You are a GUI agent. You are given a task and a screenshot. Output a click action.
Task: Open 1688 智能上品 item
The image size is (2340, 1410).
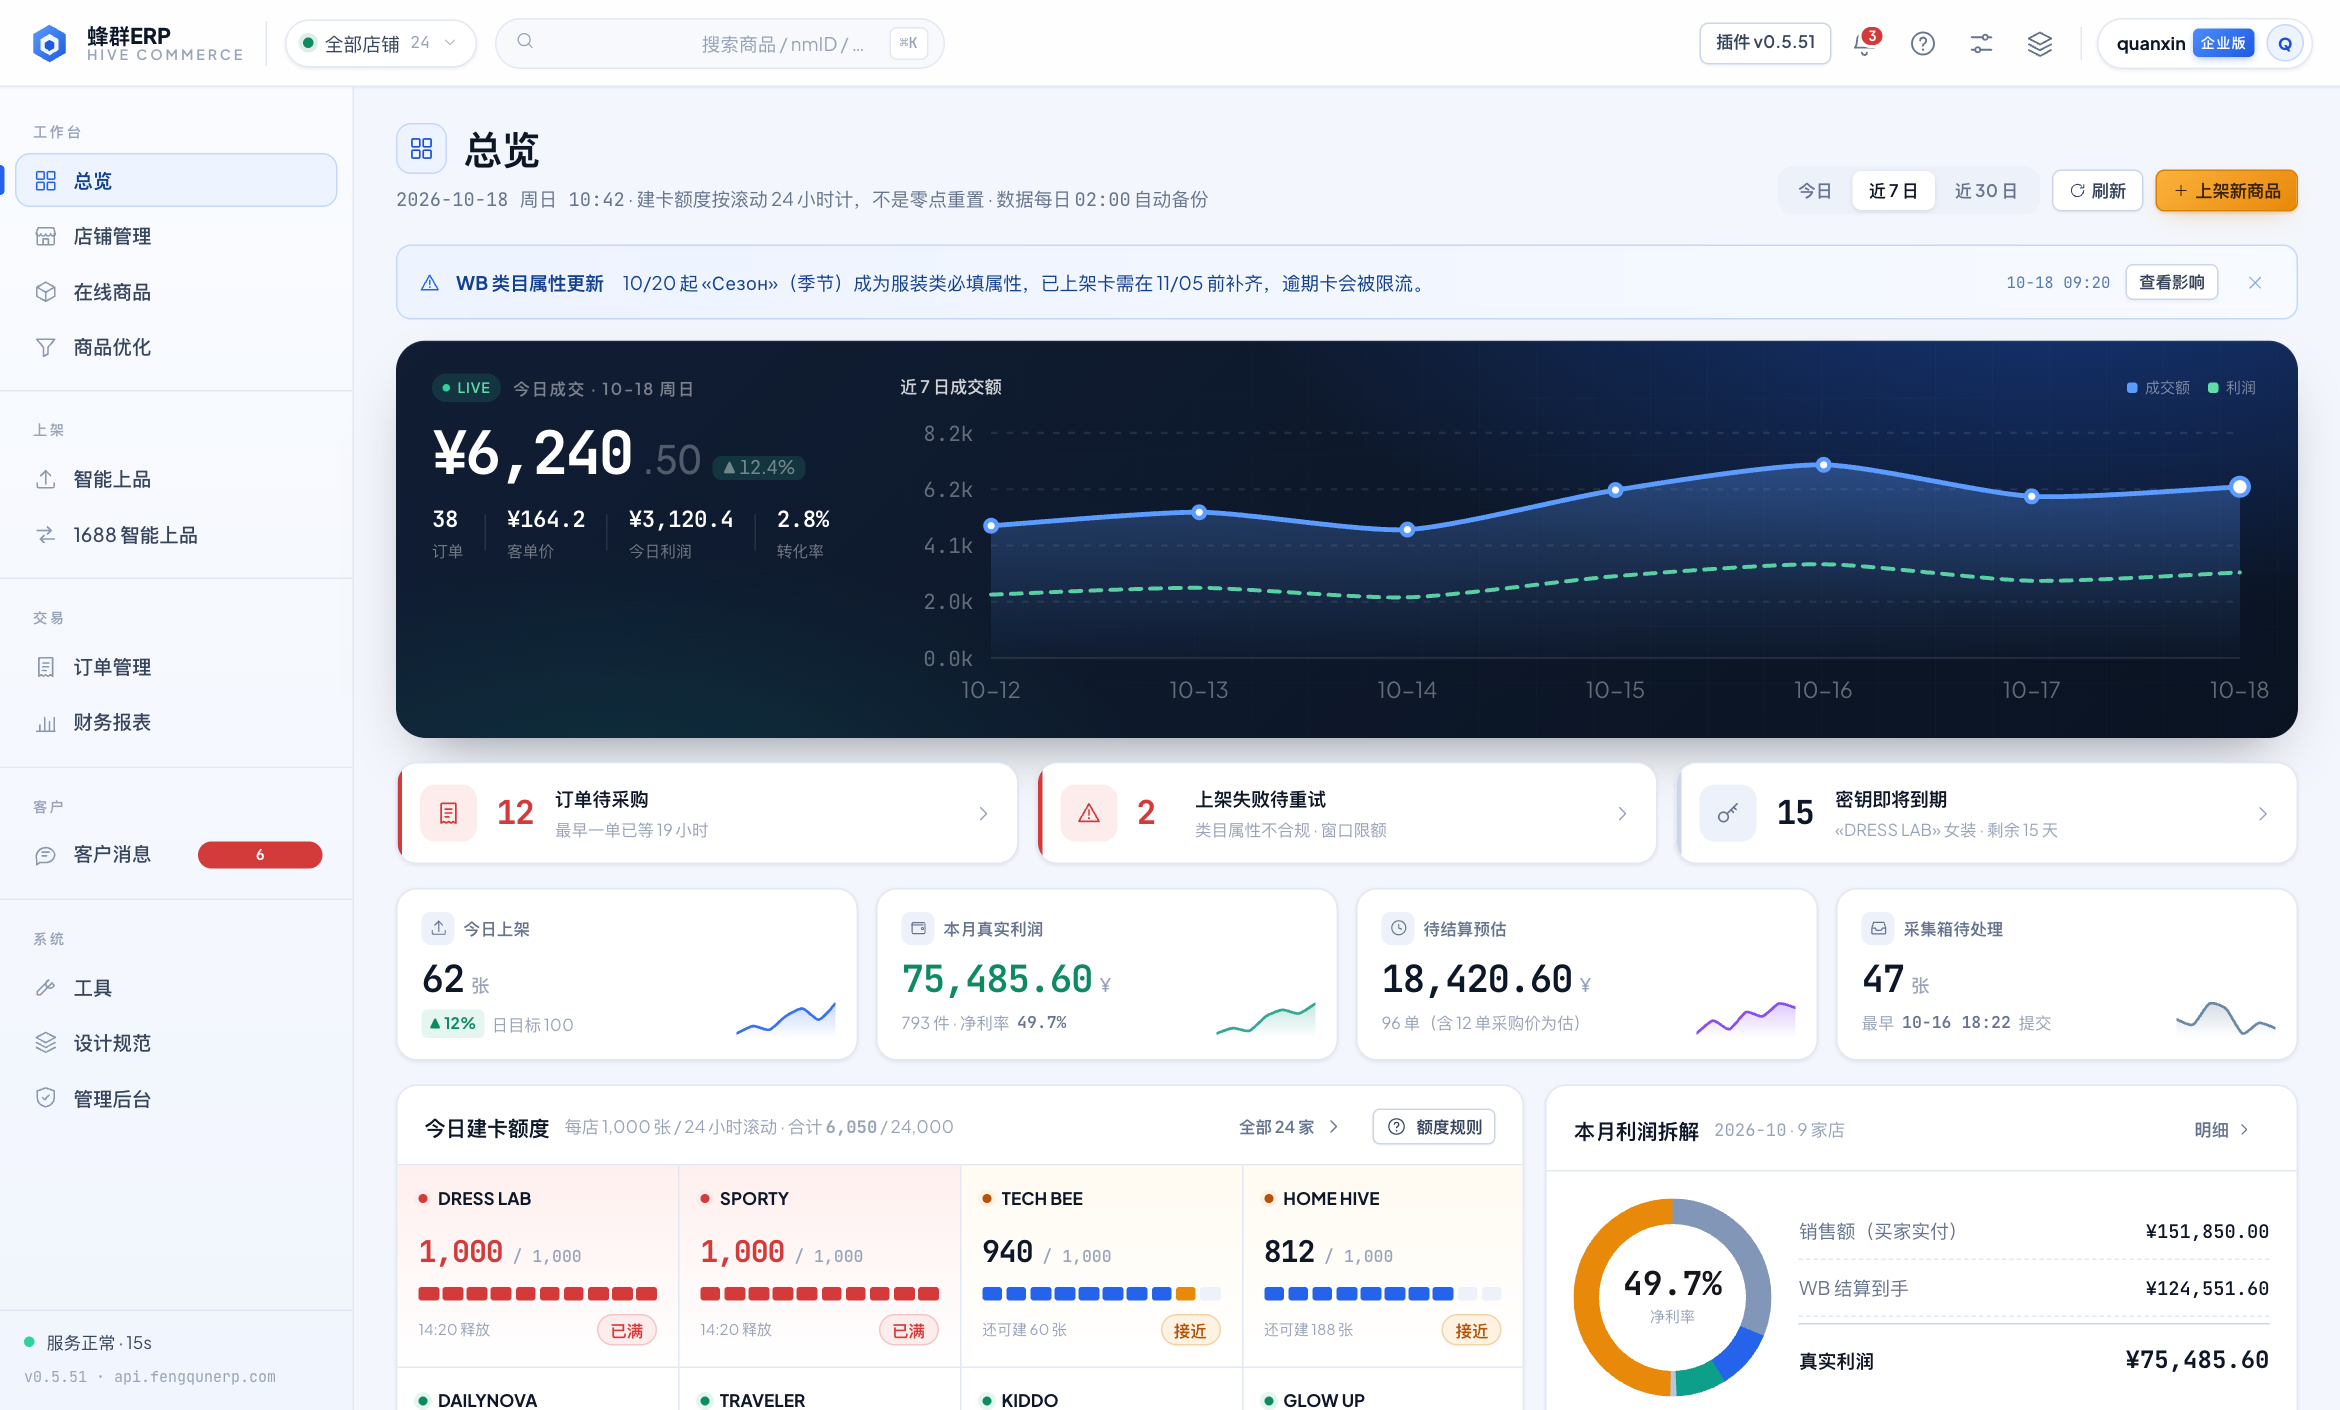pos(176,535)
